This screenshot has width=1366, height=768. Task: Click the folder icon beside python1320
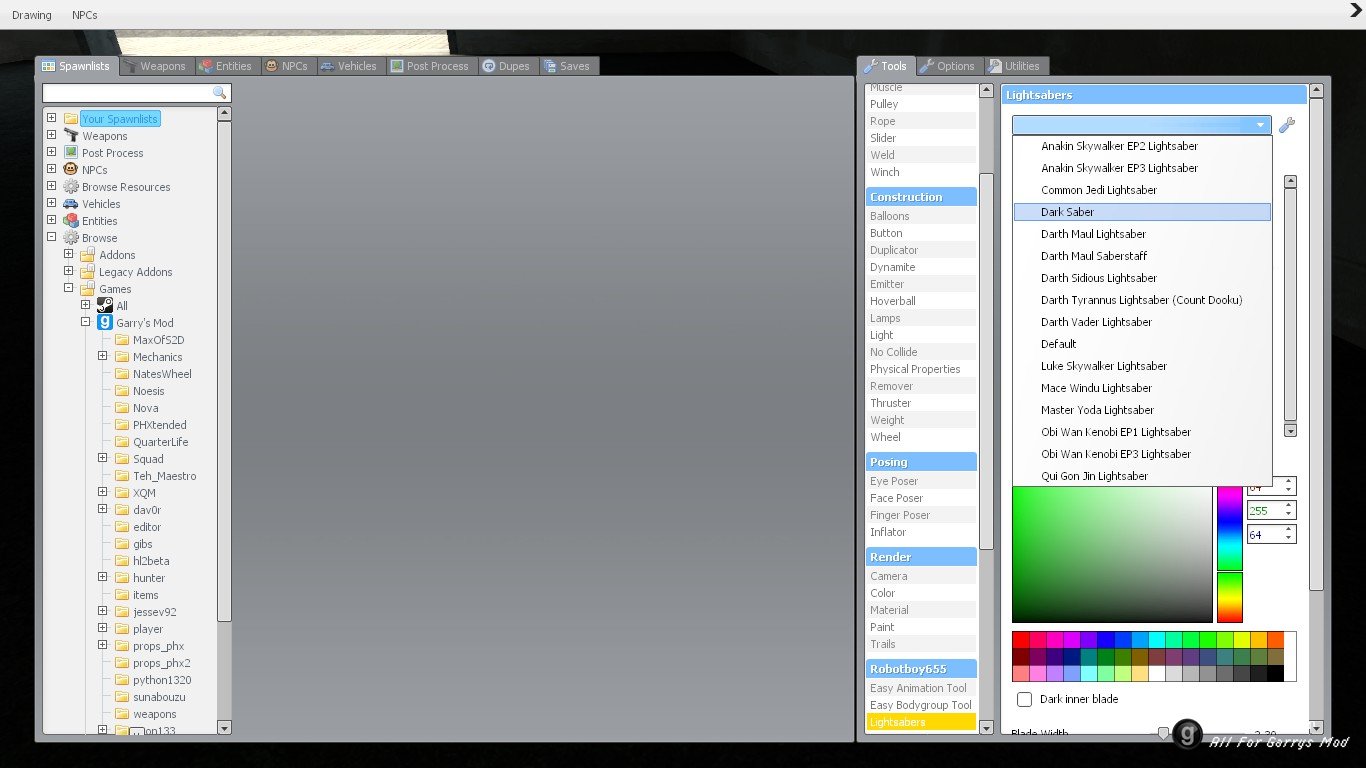pos(122,679)
